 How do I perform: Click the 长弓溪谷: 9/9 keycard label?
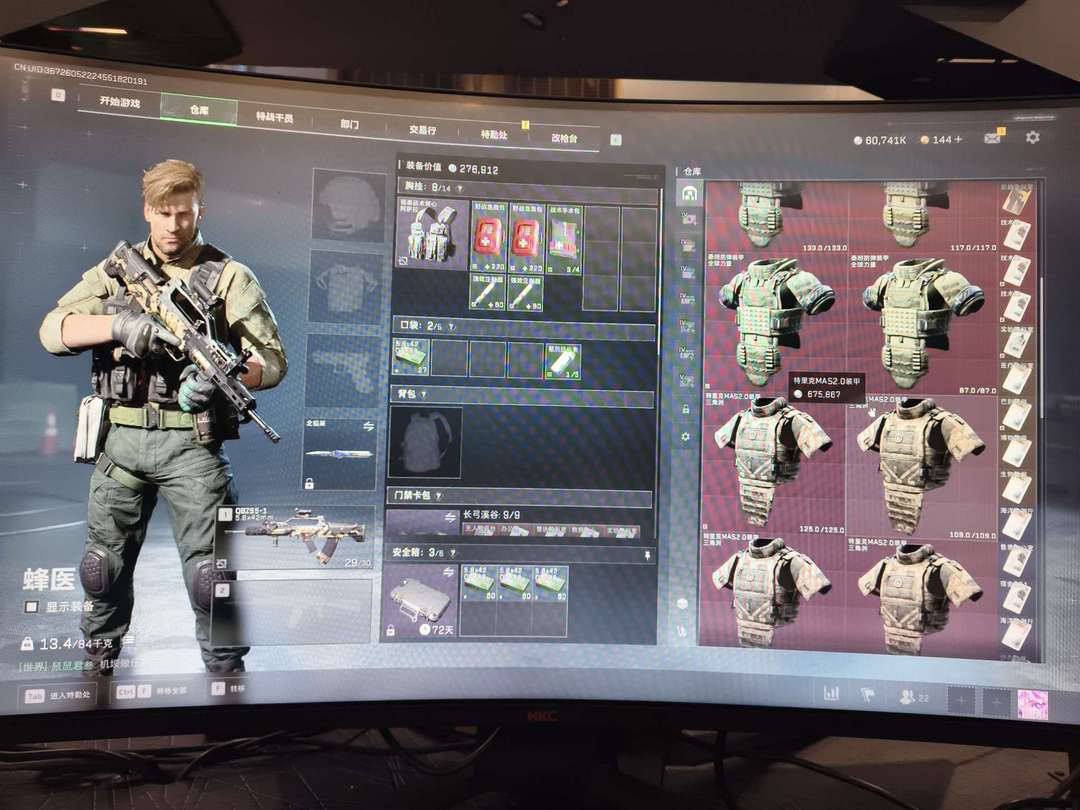point(491,514)
